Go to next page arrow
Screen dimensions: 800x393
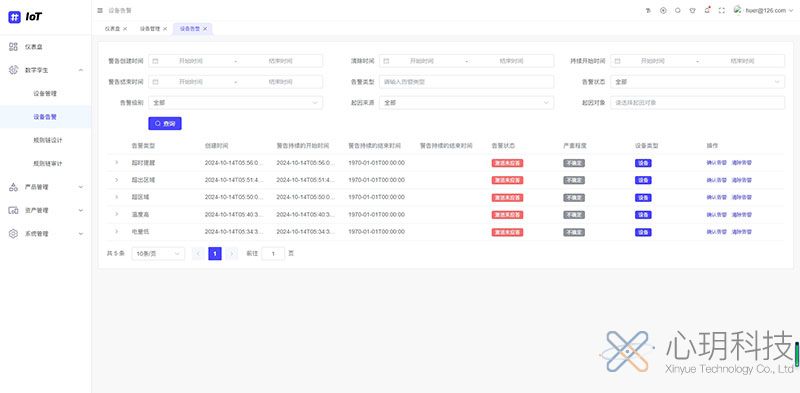coord(232,254)
